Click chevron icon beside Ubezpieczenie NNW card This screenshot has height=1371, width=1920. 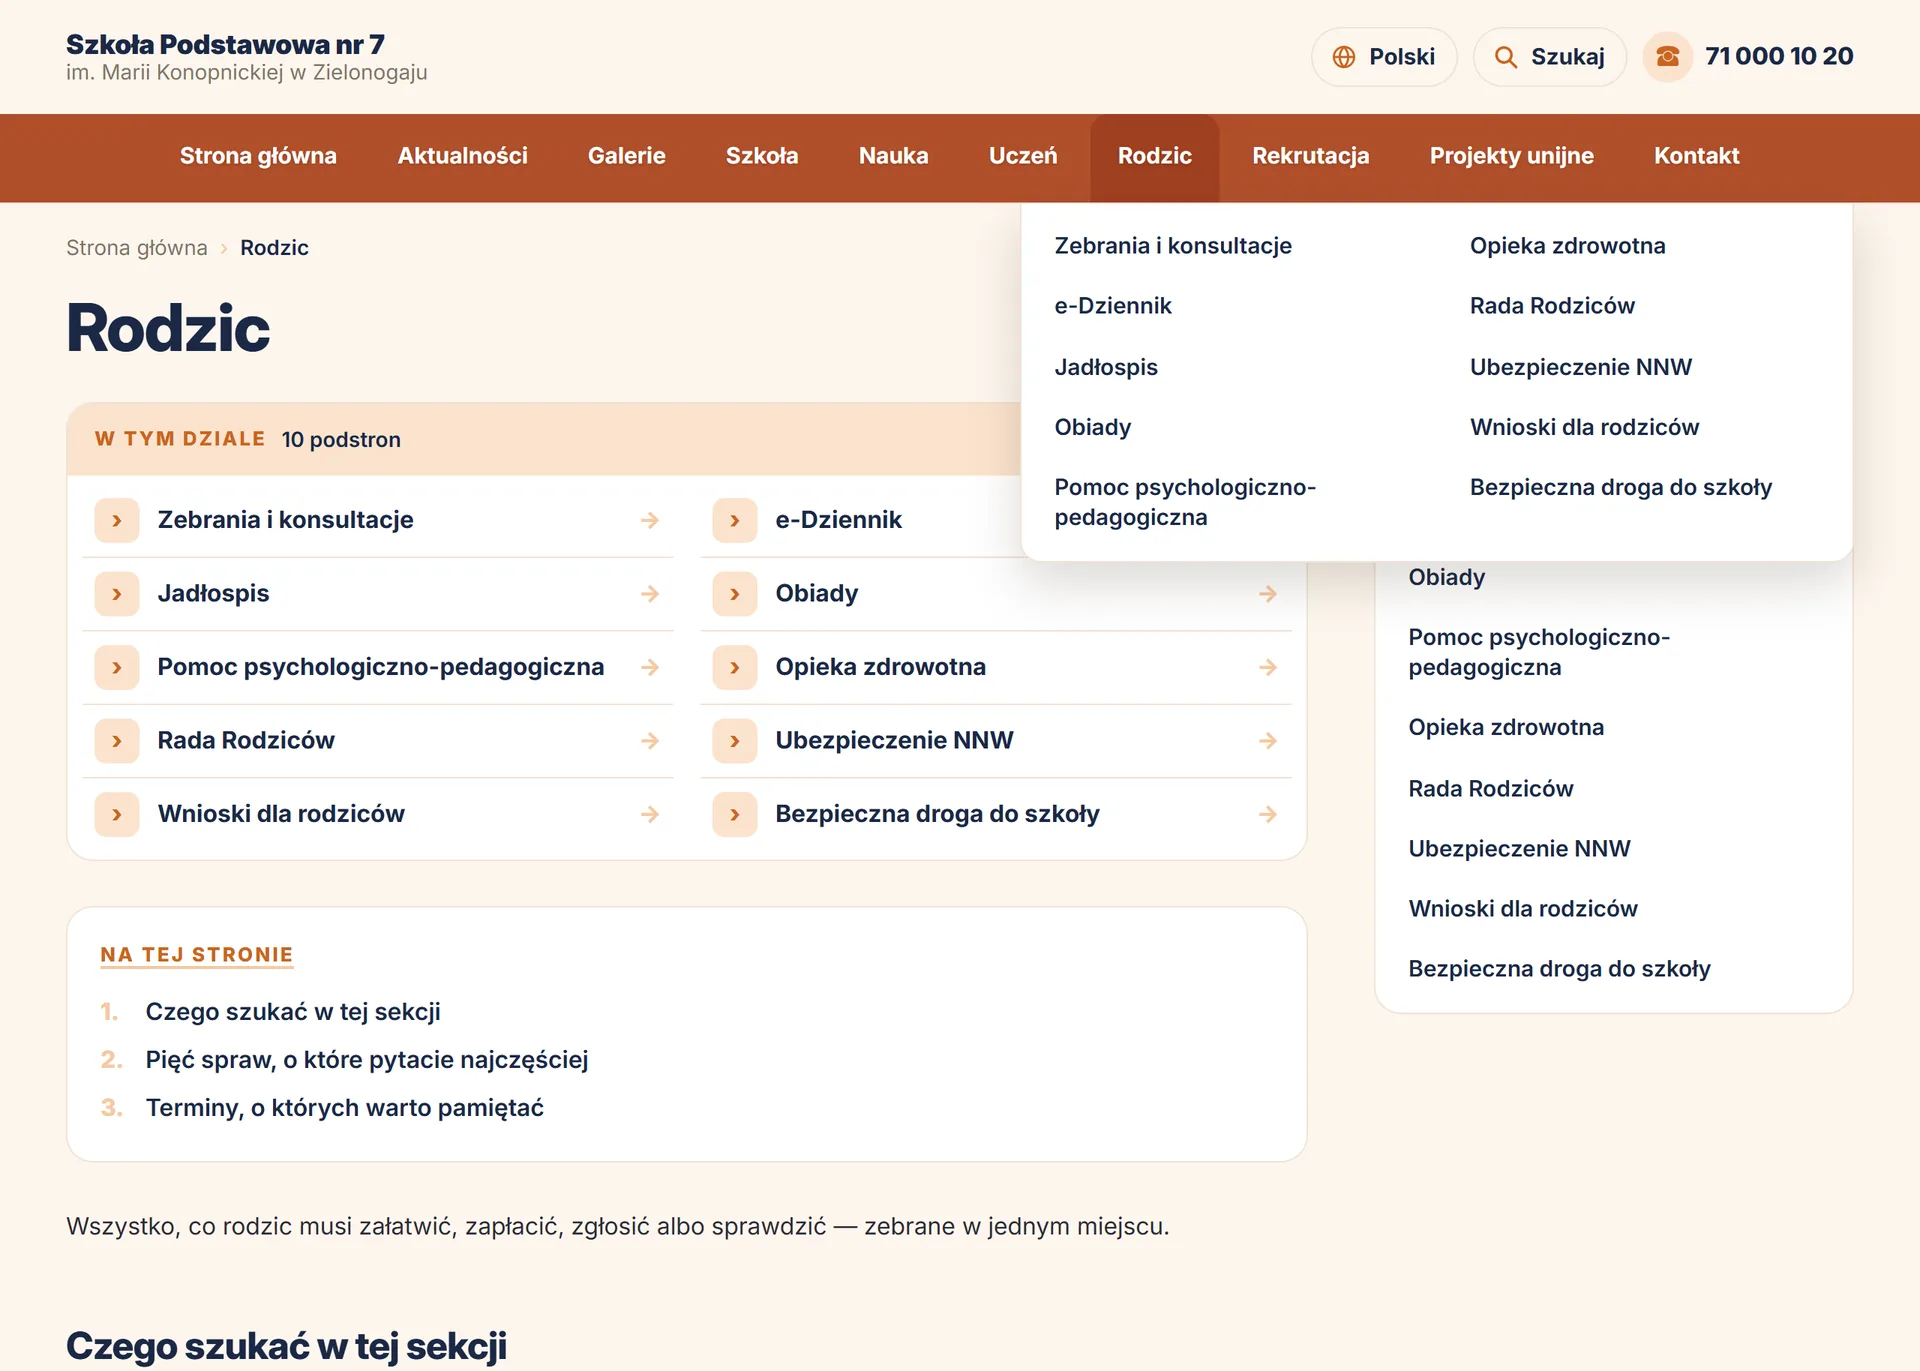tap(735, 741)
